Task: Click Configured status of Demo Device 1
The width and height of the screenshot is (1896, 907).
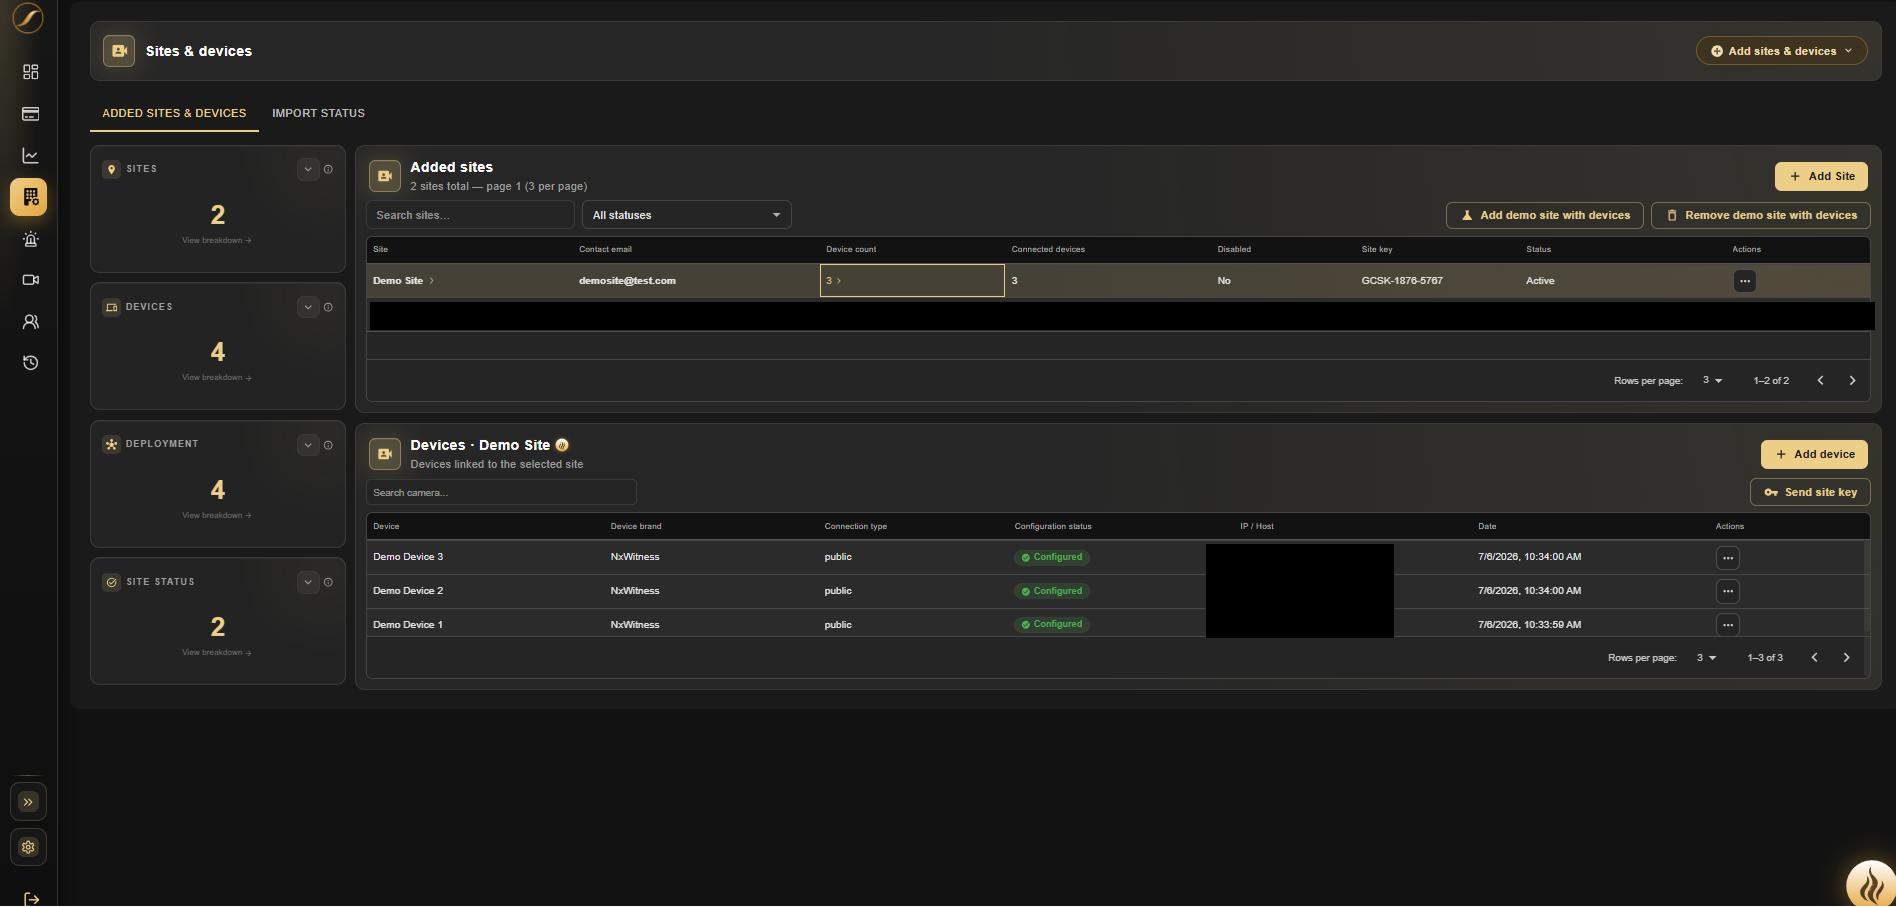Action: pos(1052,624)
